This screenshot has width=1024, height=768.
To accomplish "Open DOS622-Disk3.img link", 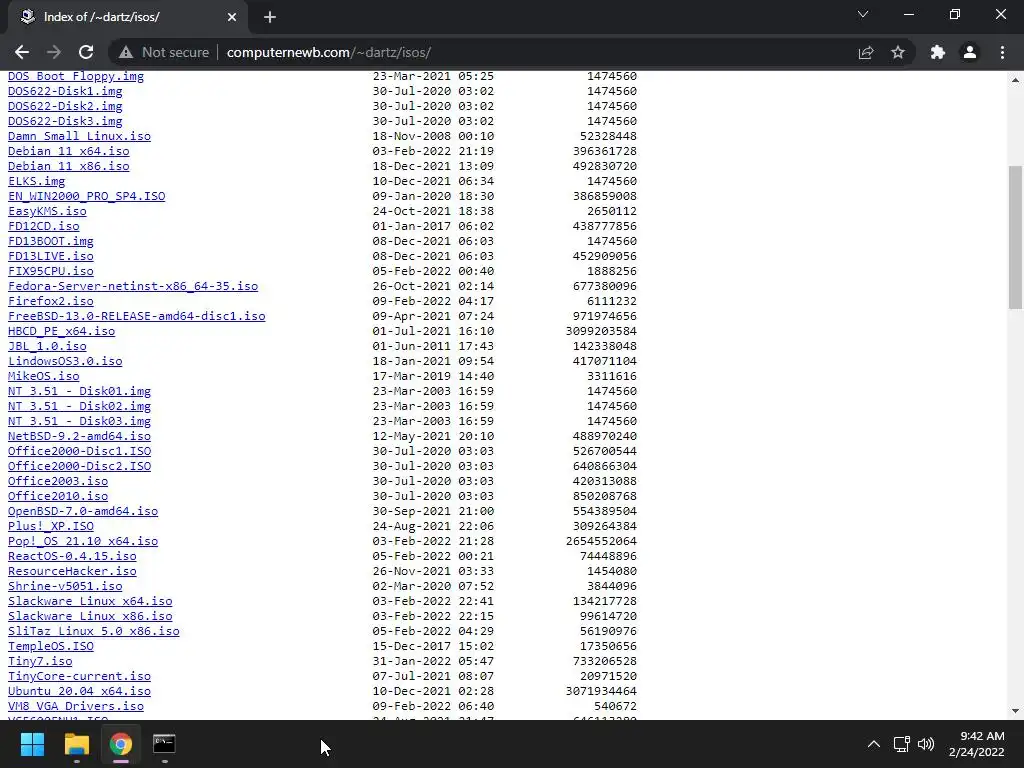I will [x=65, y=121].
